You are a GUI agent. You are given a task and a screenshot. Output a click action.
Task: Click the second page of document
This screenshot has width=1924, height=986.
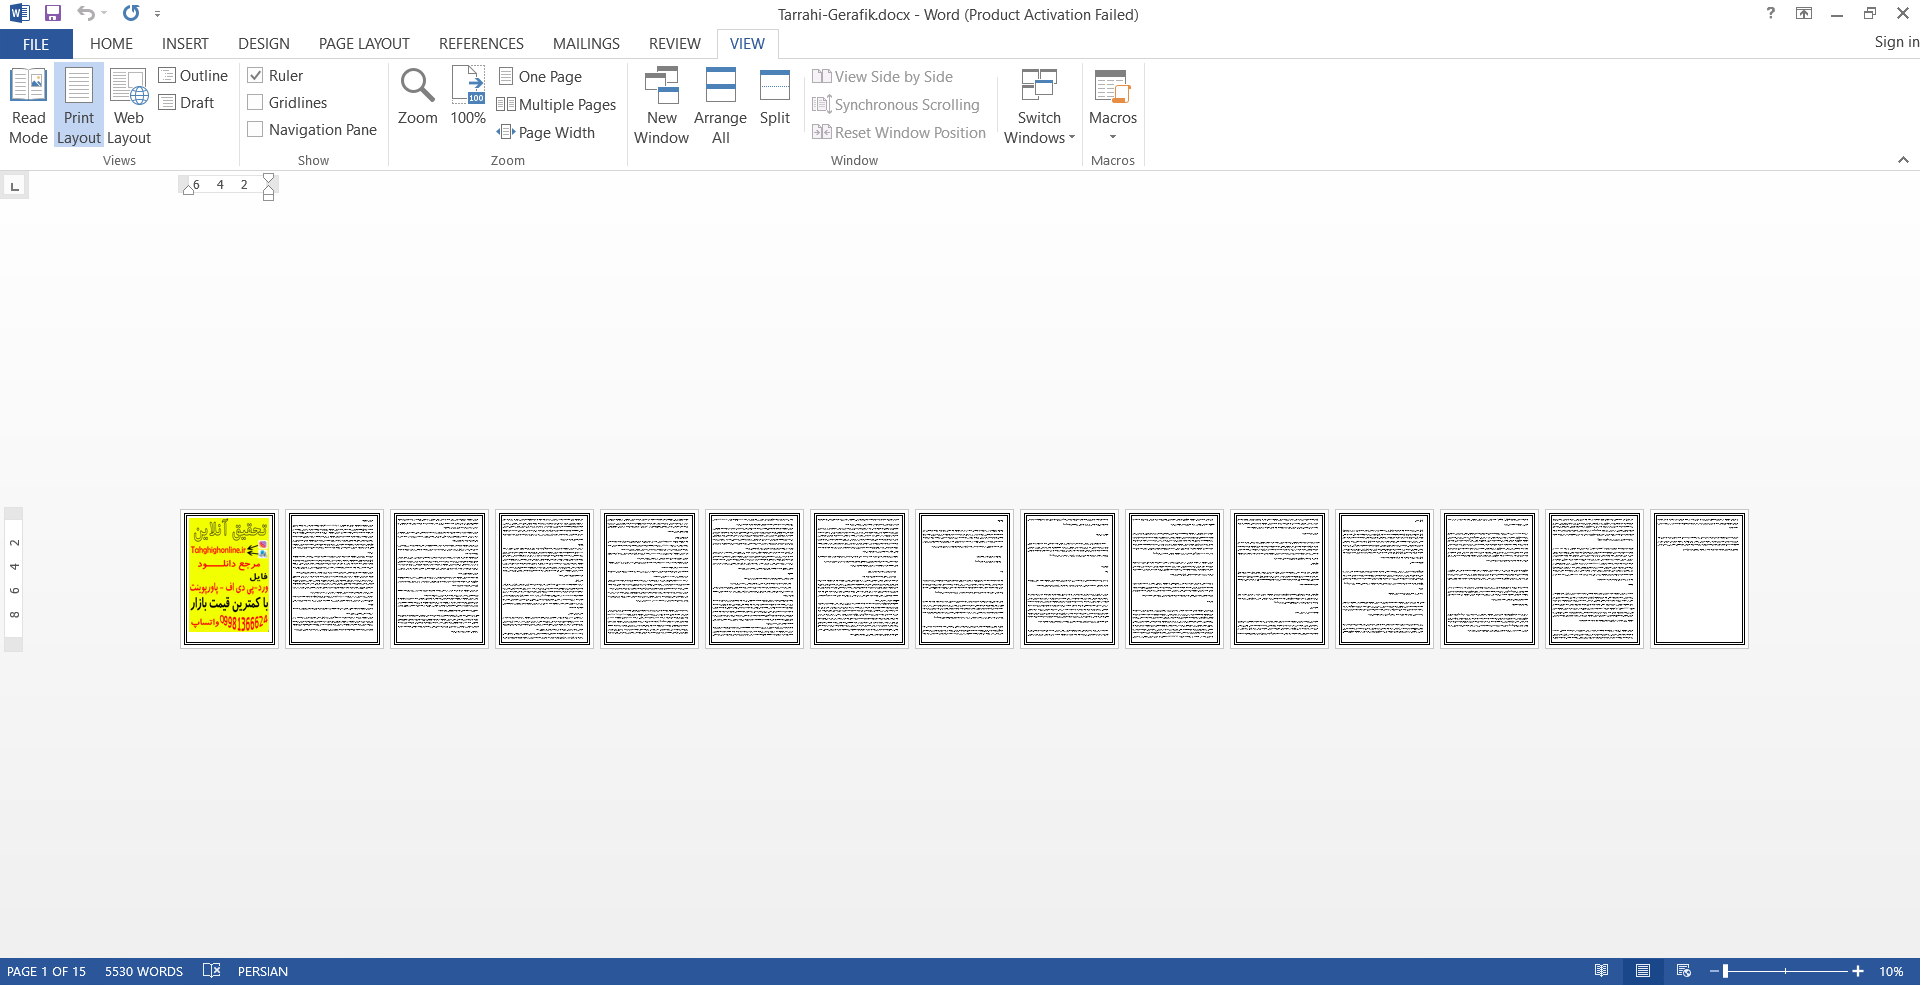[334, 580]
